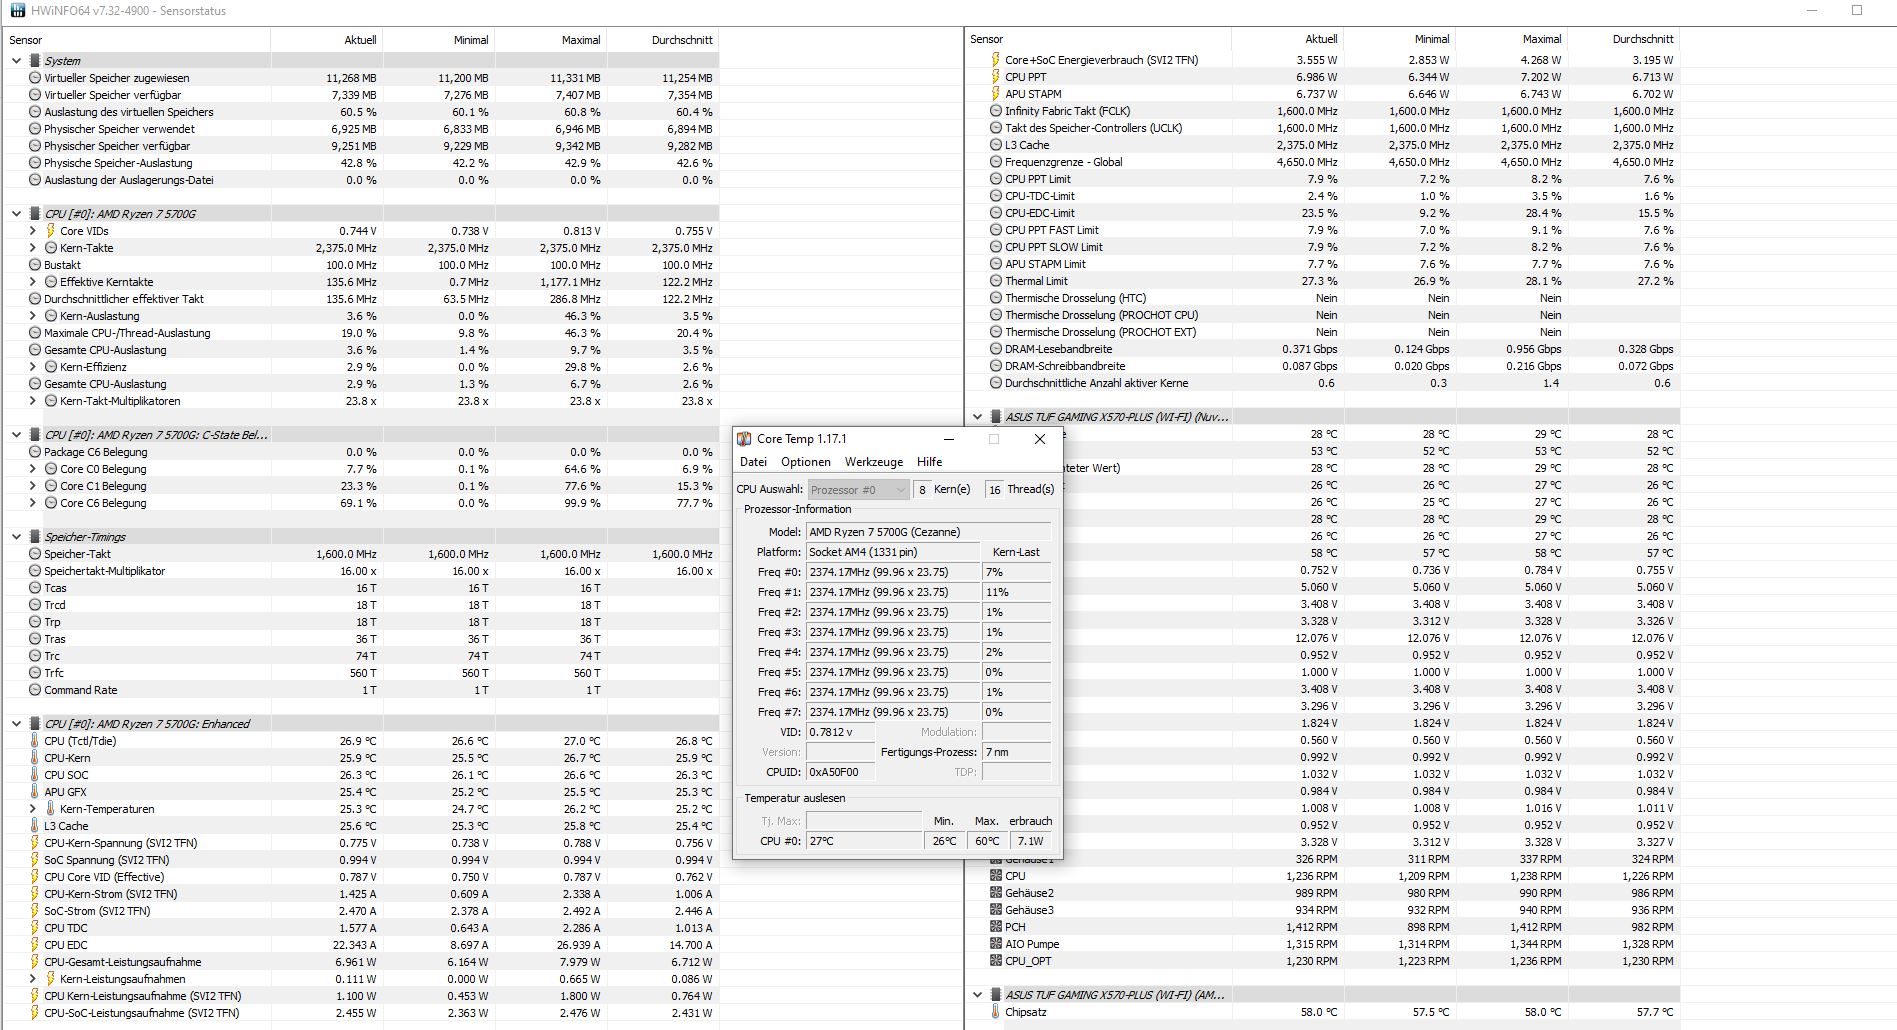
Task: Open the CPU Auswahl Prozessor #0 dropdown
Action: point(858,489)
